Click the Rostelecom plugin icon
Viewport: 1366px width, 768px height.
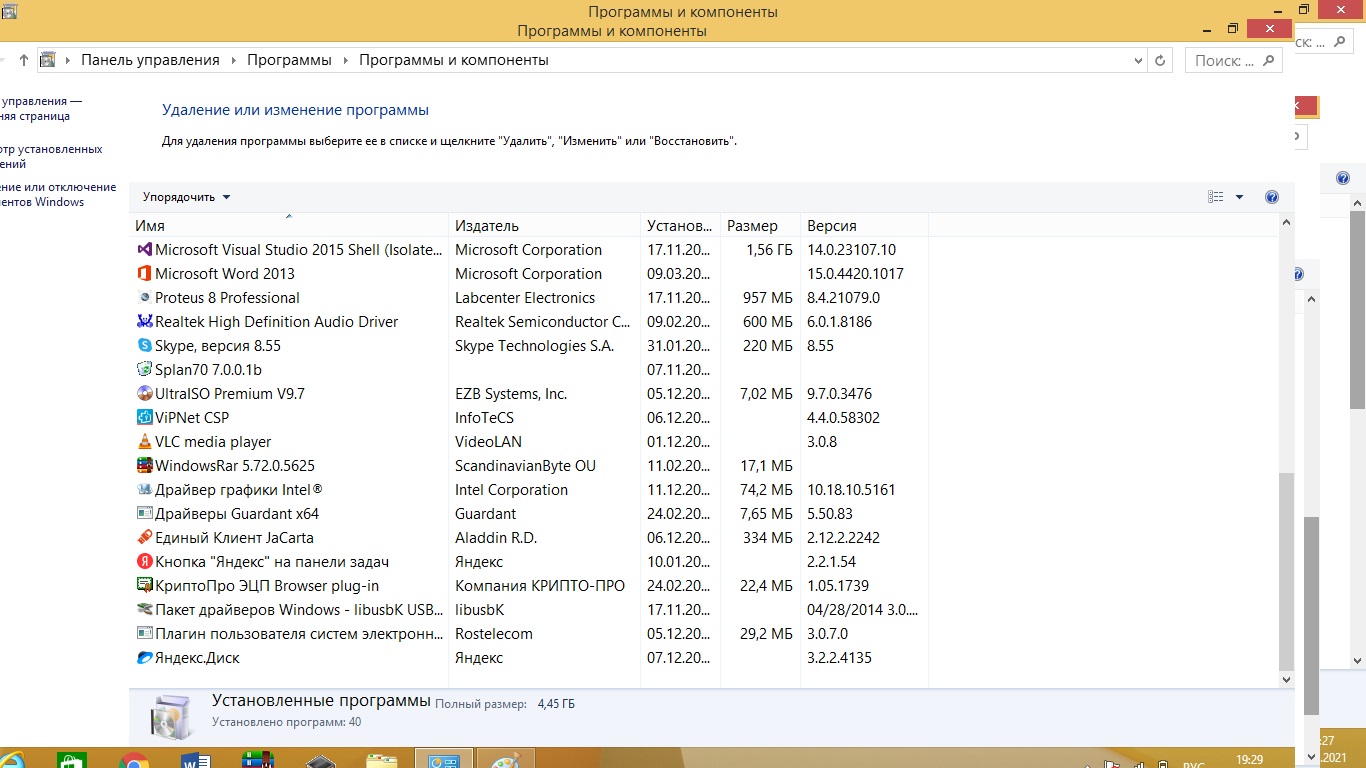click(x=144, y=634)
